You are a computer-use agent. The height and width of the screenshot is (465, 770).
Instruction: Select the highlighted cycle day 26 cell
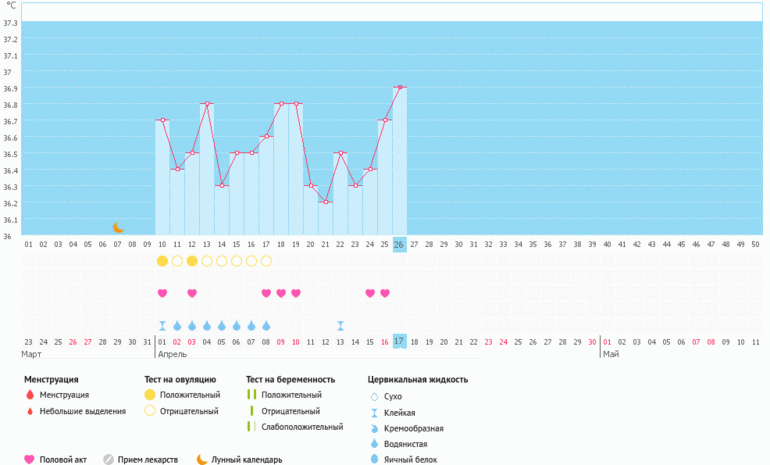point(399,244)
